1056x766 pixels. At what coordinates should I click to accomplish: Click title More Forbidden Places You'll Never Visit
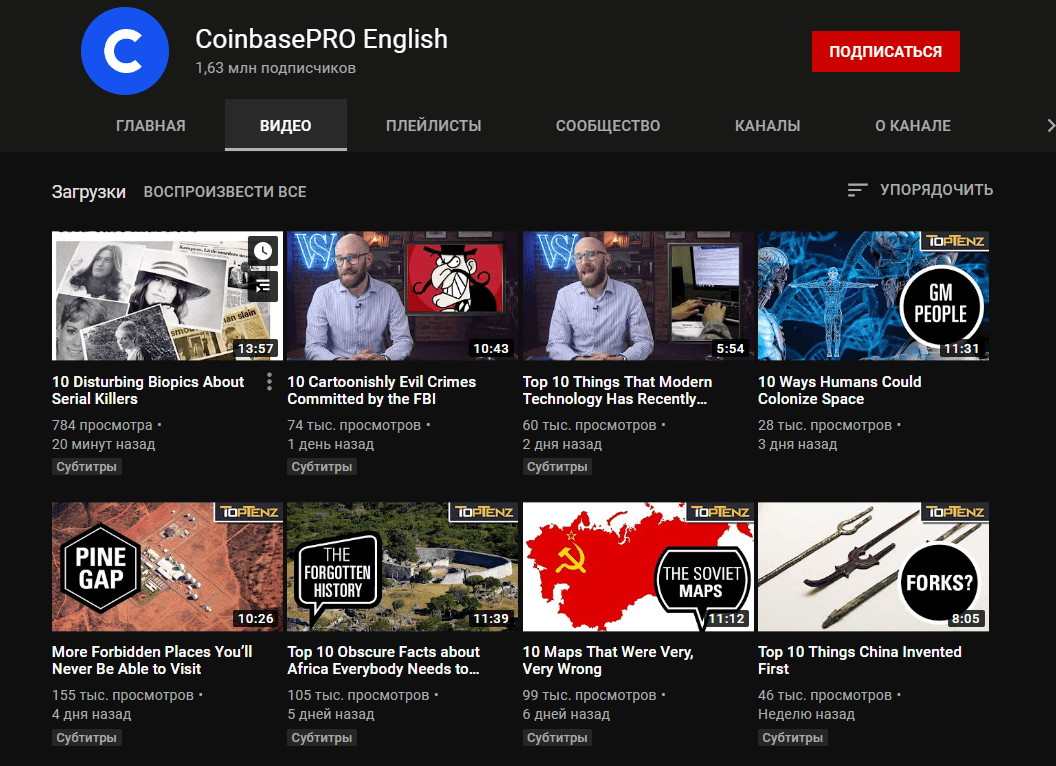point(152,660)
